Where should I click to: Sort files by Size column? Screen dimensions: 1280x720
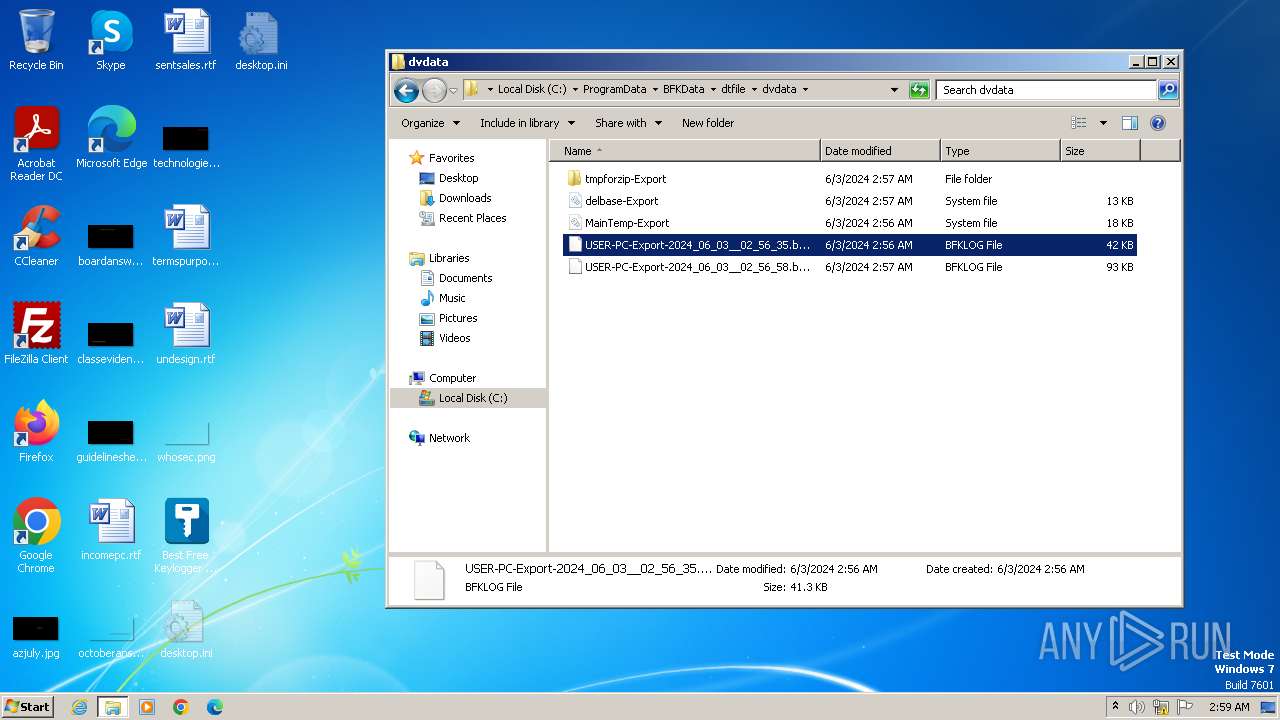[1100, 151]
